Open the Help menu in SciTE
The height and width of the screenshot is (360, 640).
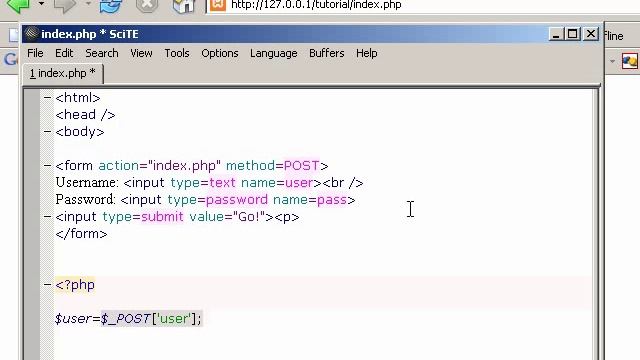coord(367,53)
